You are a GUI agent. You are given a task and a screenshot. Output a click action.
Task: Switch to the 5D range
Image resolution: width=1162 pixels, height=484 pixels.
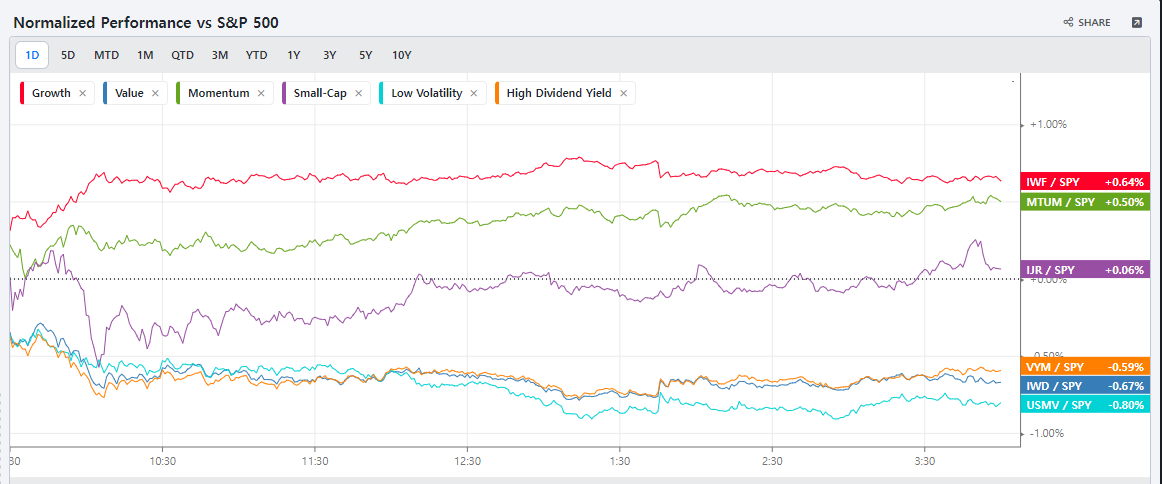click(x=68, y=55)
